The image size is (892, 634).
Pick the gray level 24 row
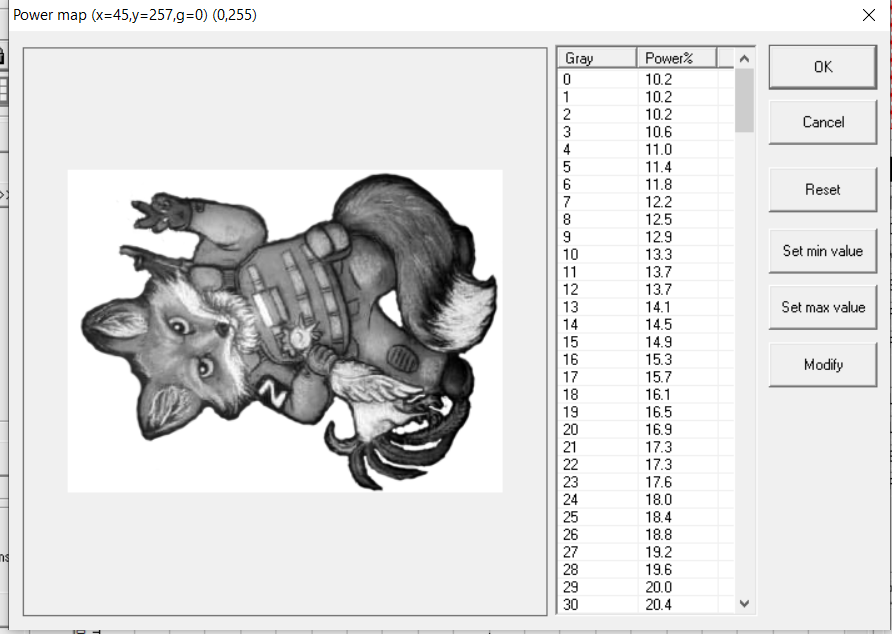click(x=646, y=500)
